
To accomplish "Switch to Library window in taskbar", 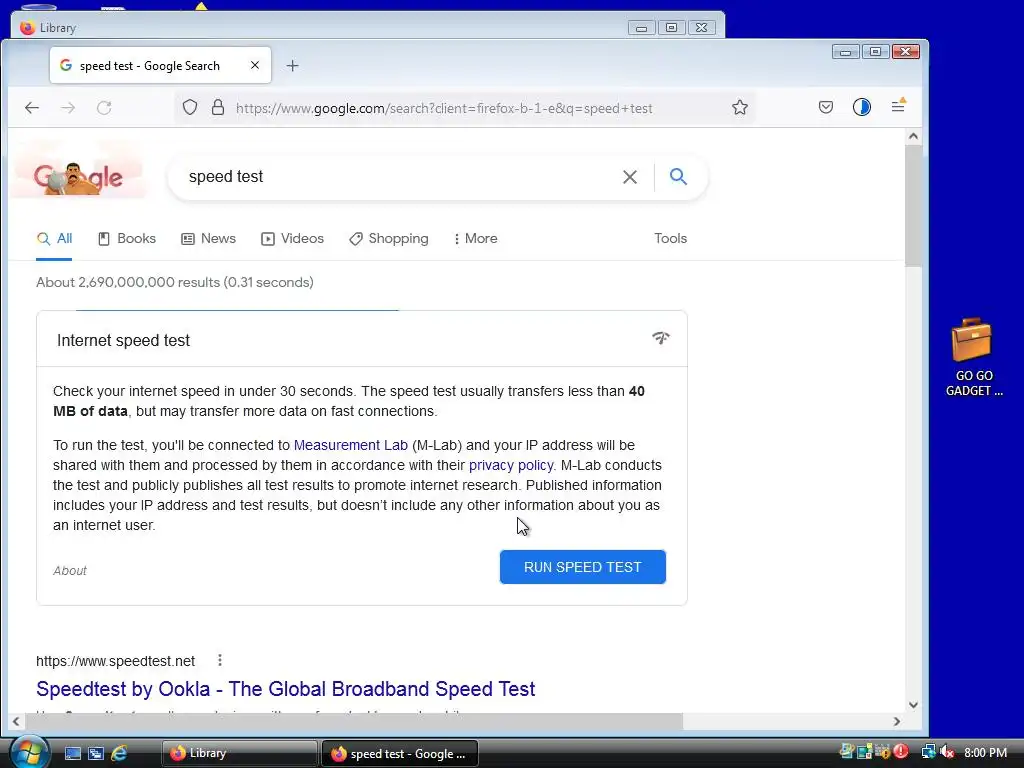I will pos(239,753).
